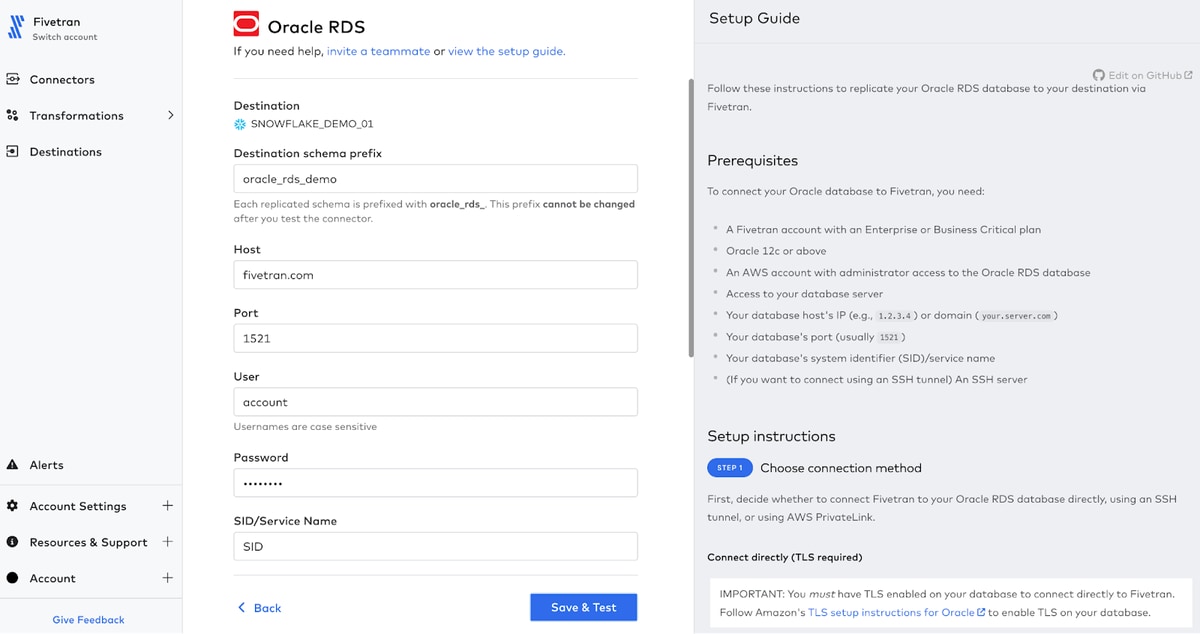The height and width of the screenshot is (634, 1200).
Task: Click the Give Feedback link
Action: coord(89,620)
